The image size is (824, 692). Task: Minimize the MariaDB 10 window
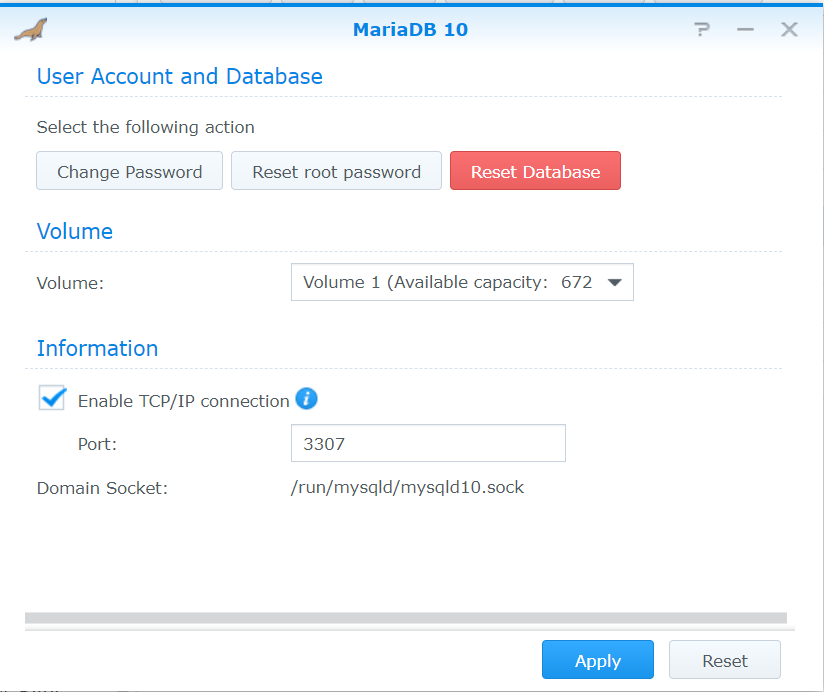pyautogui.click(x=745, y=30)
